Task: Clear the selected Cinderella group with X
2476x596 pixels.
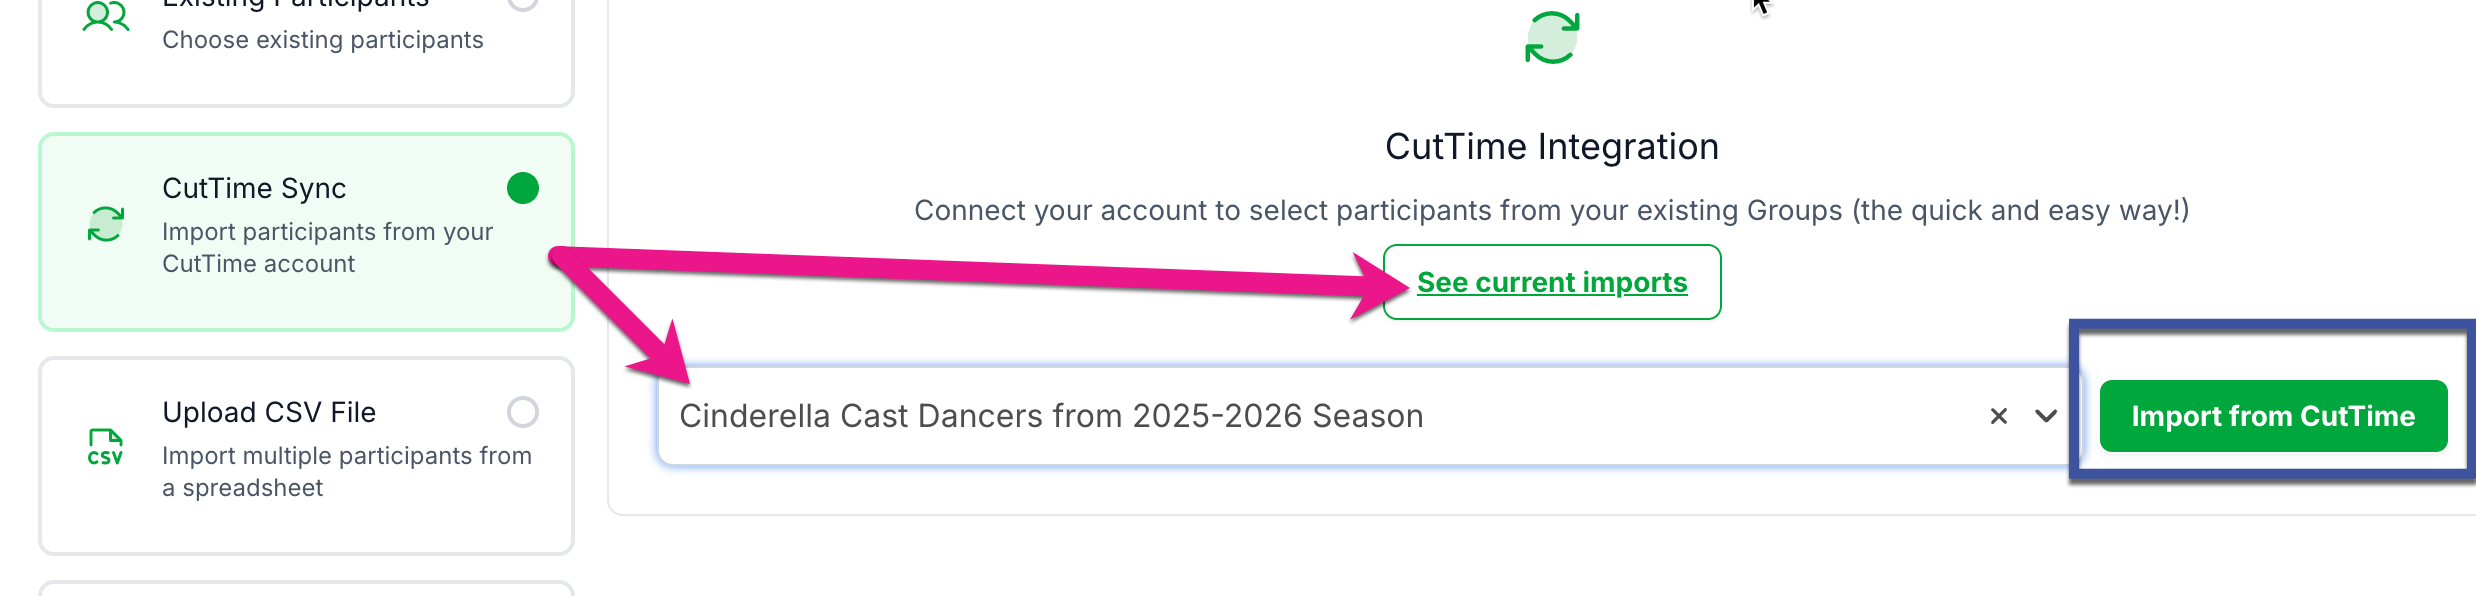Action: tap(1998, 416)
